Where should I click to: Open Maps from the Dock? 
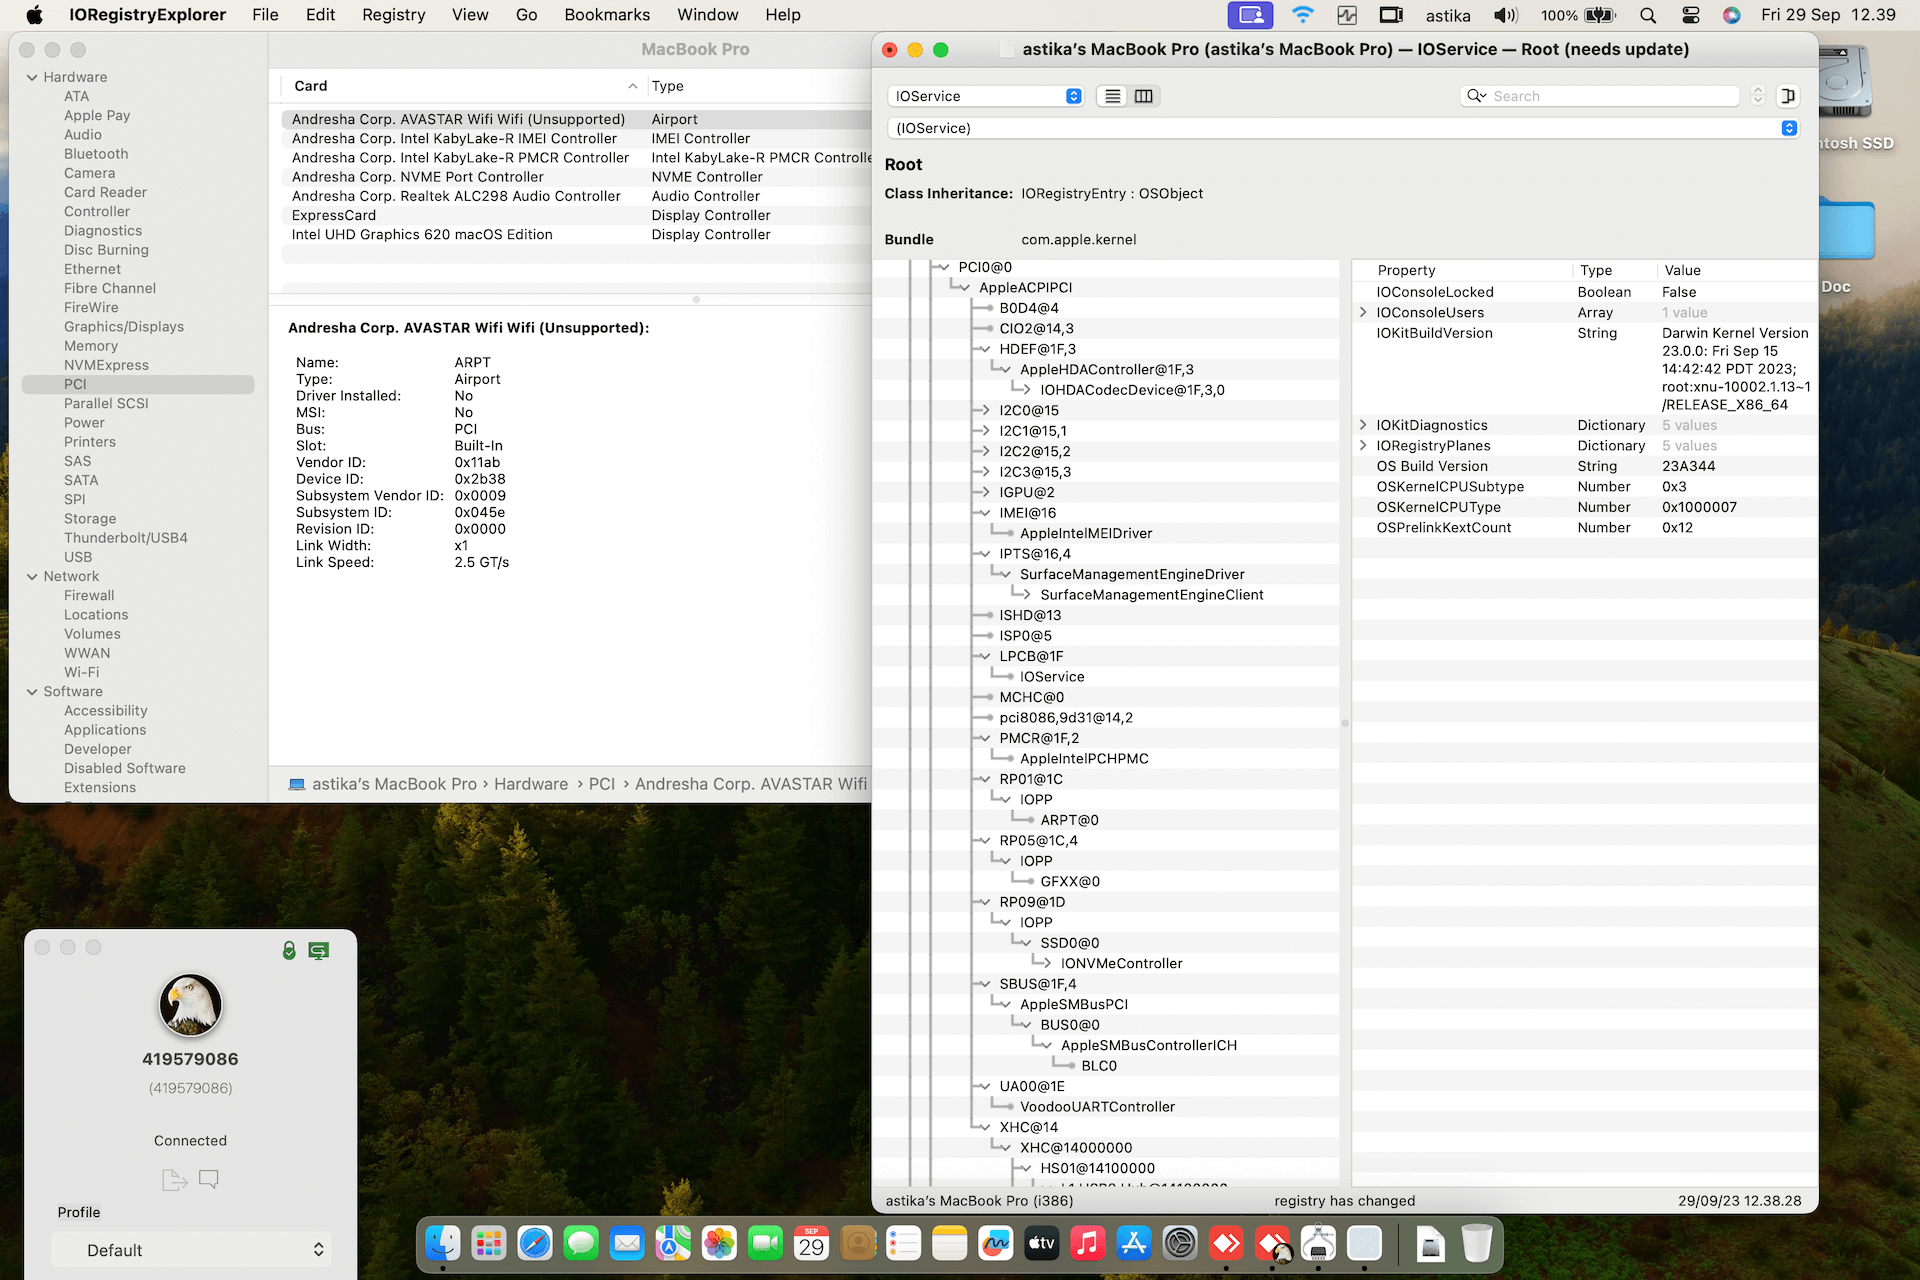[673, 1244]
